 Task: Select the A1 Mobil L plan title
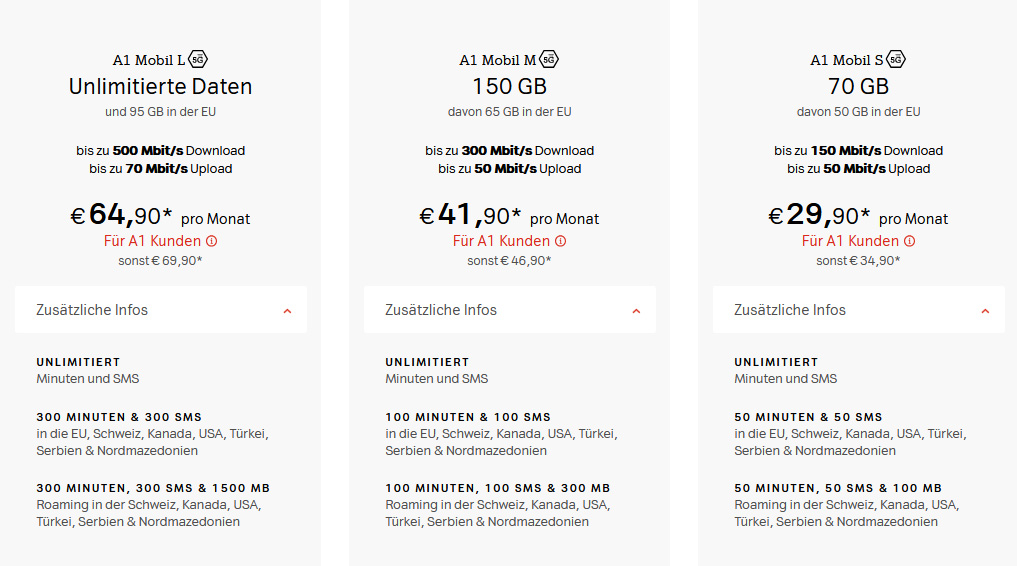coord(149,60)
